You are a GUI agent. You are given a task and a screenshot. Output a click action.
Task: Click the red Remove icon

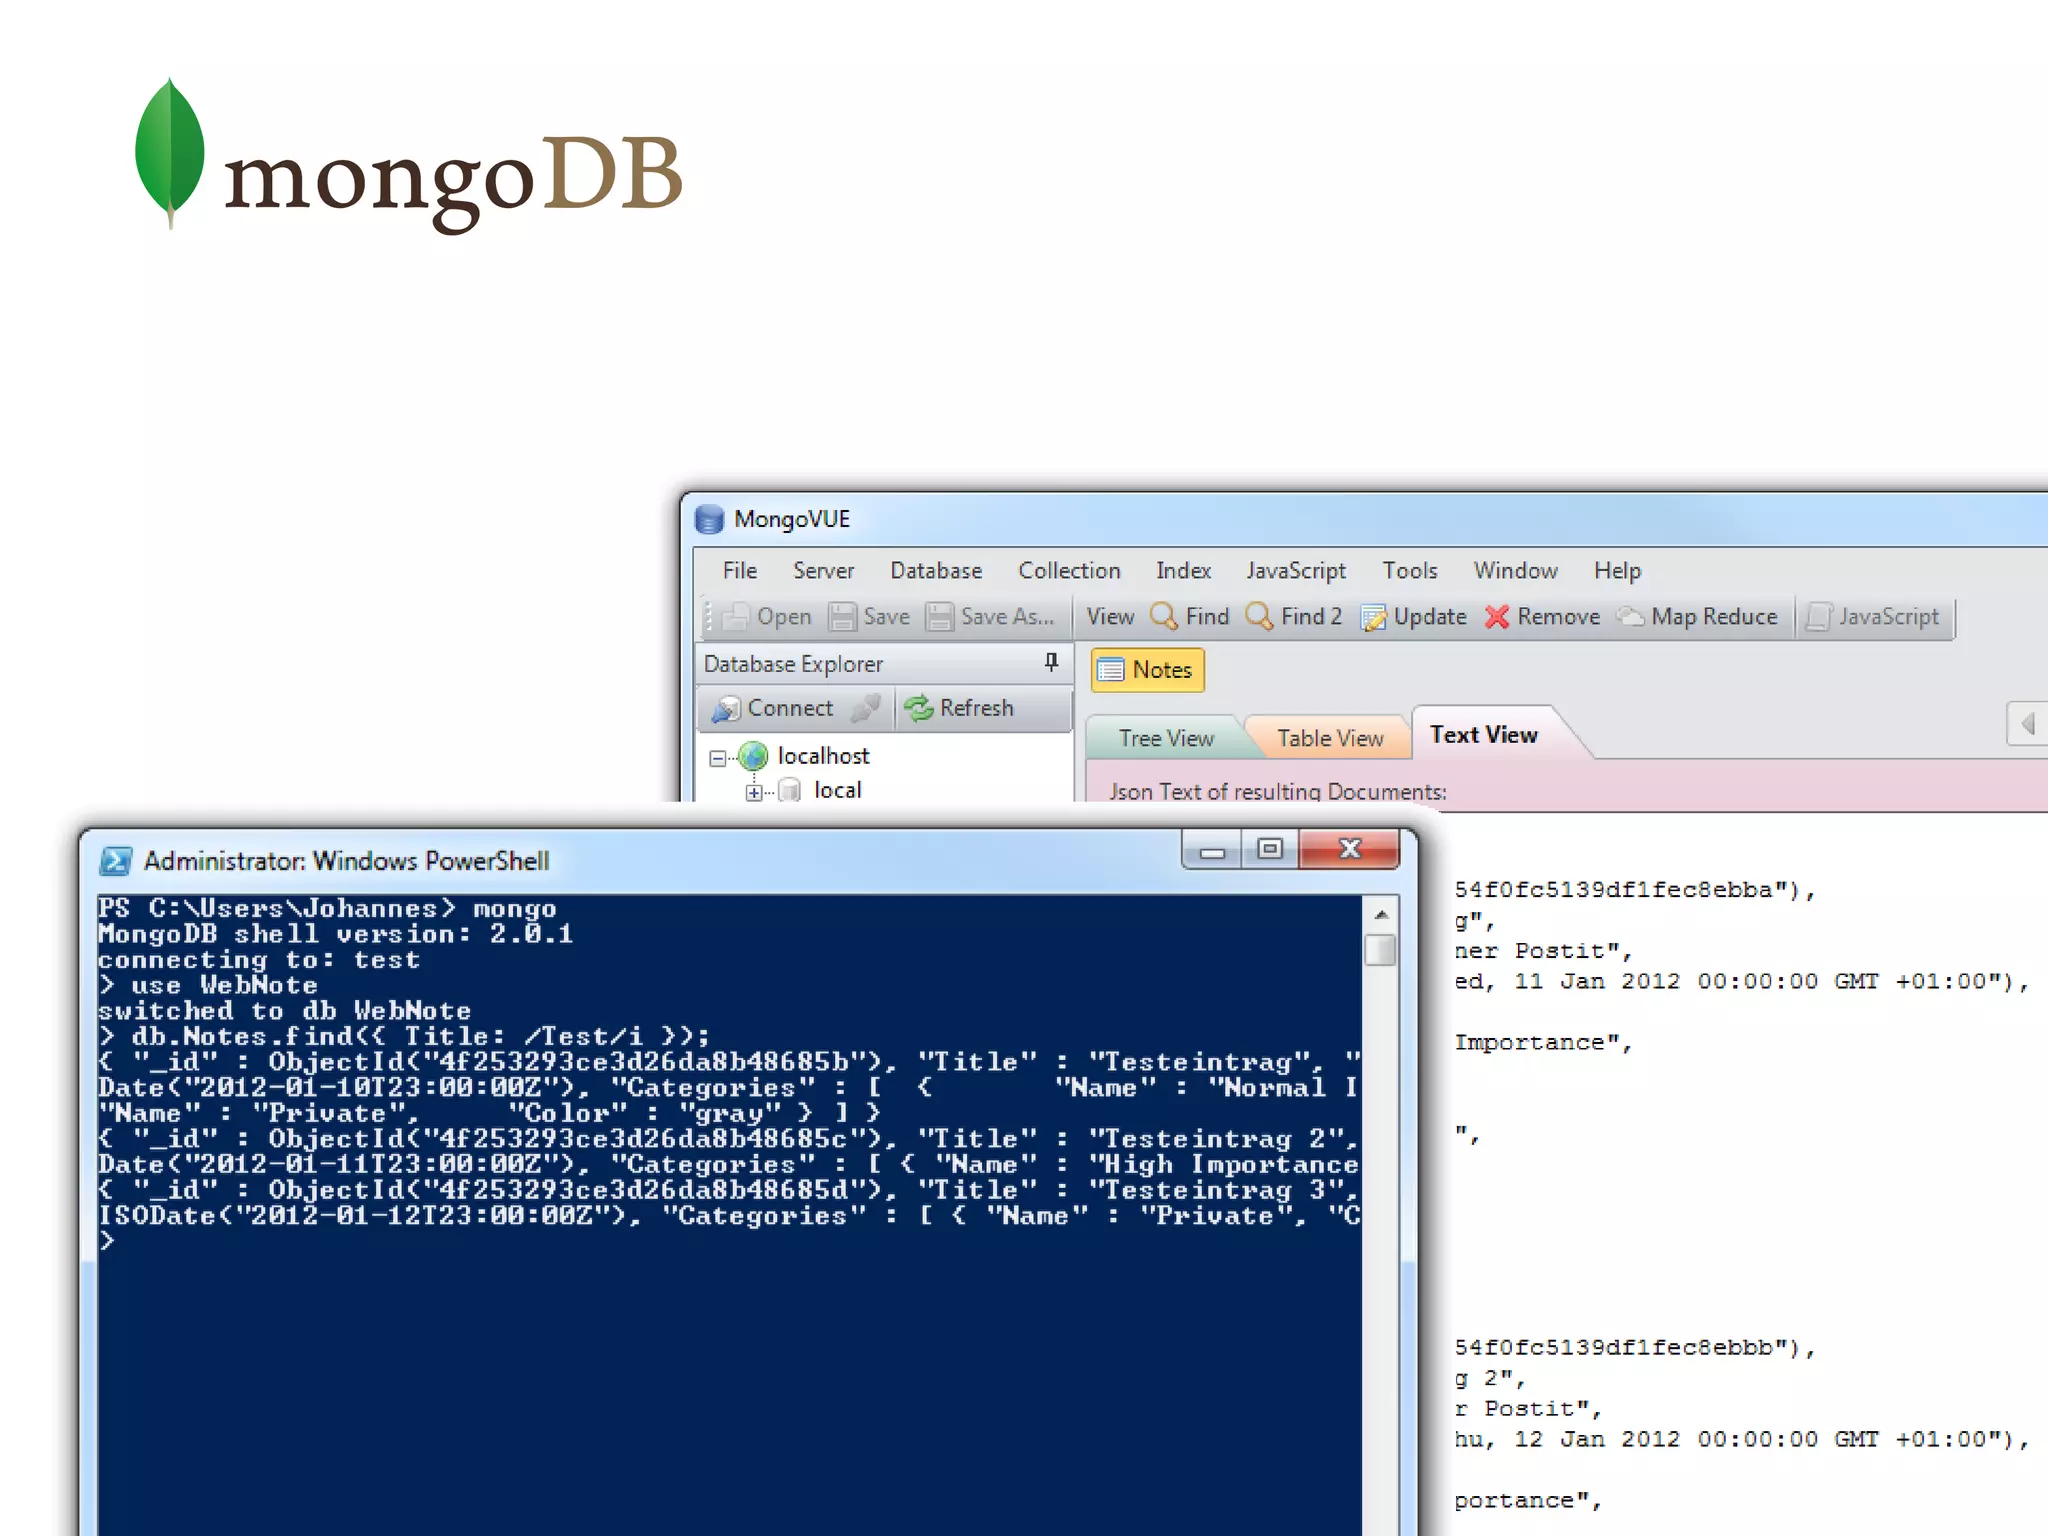pos(1497,617)
